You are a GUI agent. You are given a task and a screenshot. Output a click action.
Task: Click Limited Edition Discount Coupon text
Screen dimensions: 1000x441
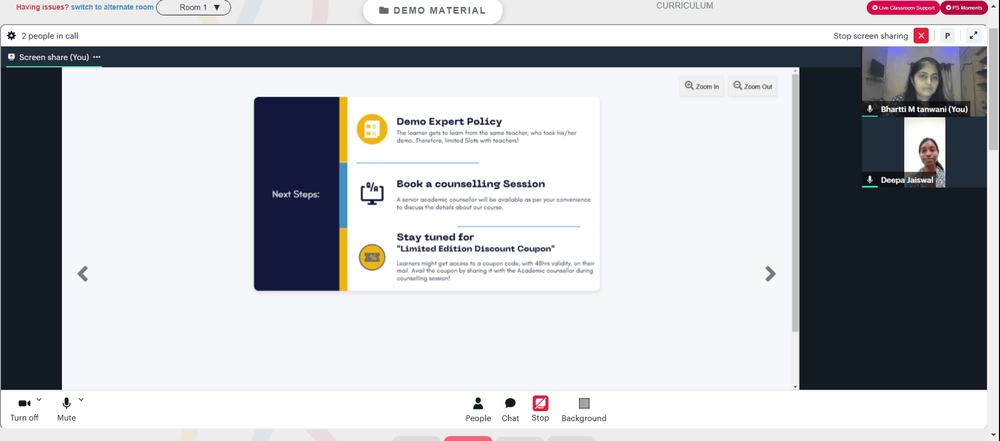[x=476, y=248]
